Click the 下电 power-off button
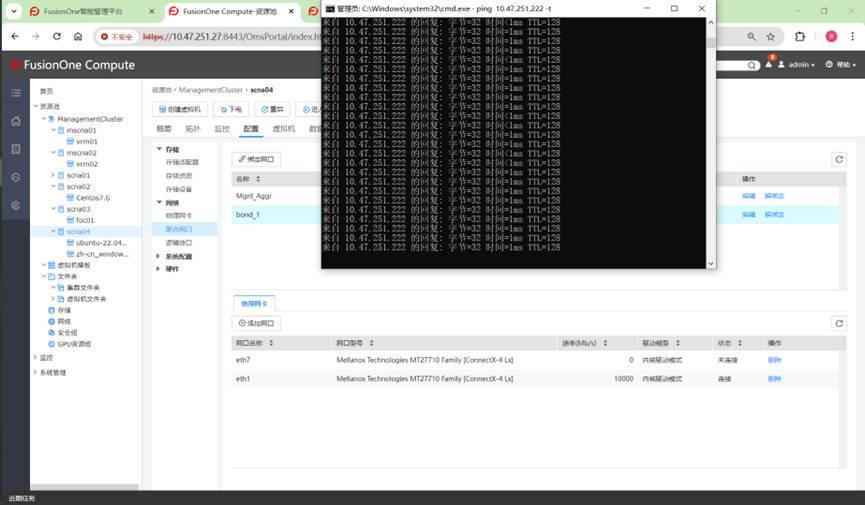Screen dimensions: 865x505 (x=231, y=109)
